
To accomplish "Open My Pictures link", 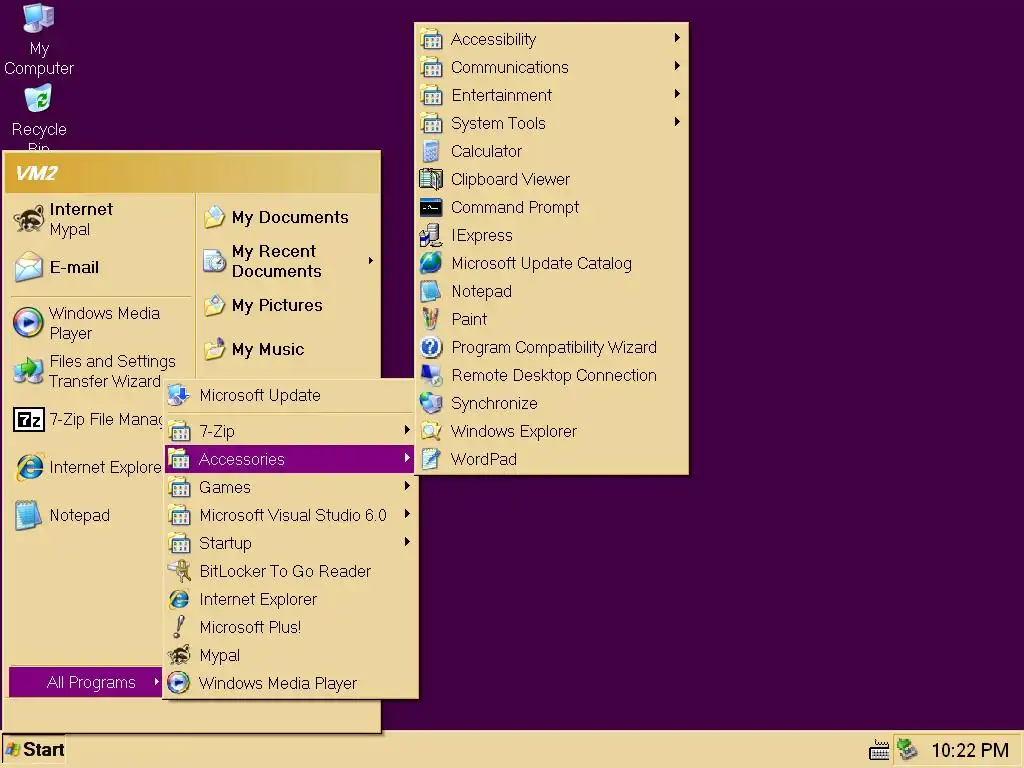I will tap(287, 306).
